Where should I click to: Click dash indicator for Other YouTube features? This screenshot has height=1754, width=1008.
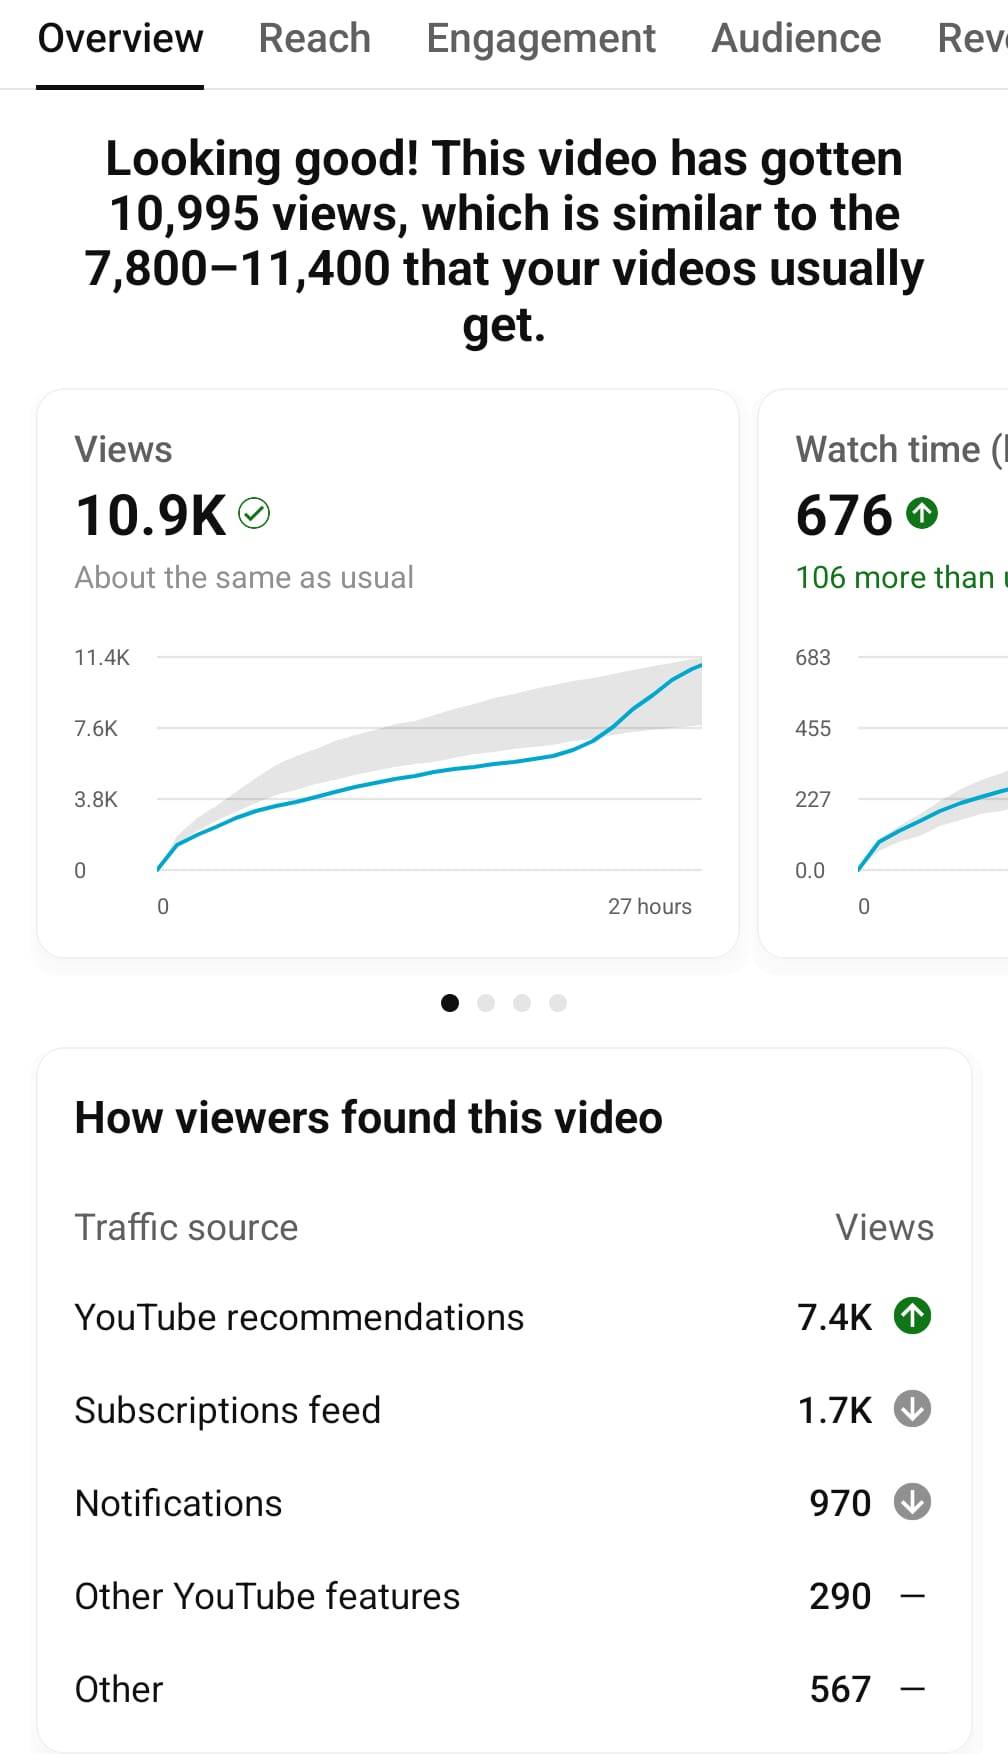point(912,1596)
